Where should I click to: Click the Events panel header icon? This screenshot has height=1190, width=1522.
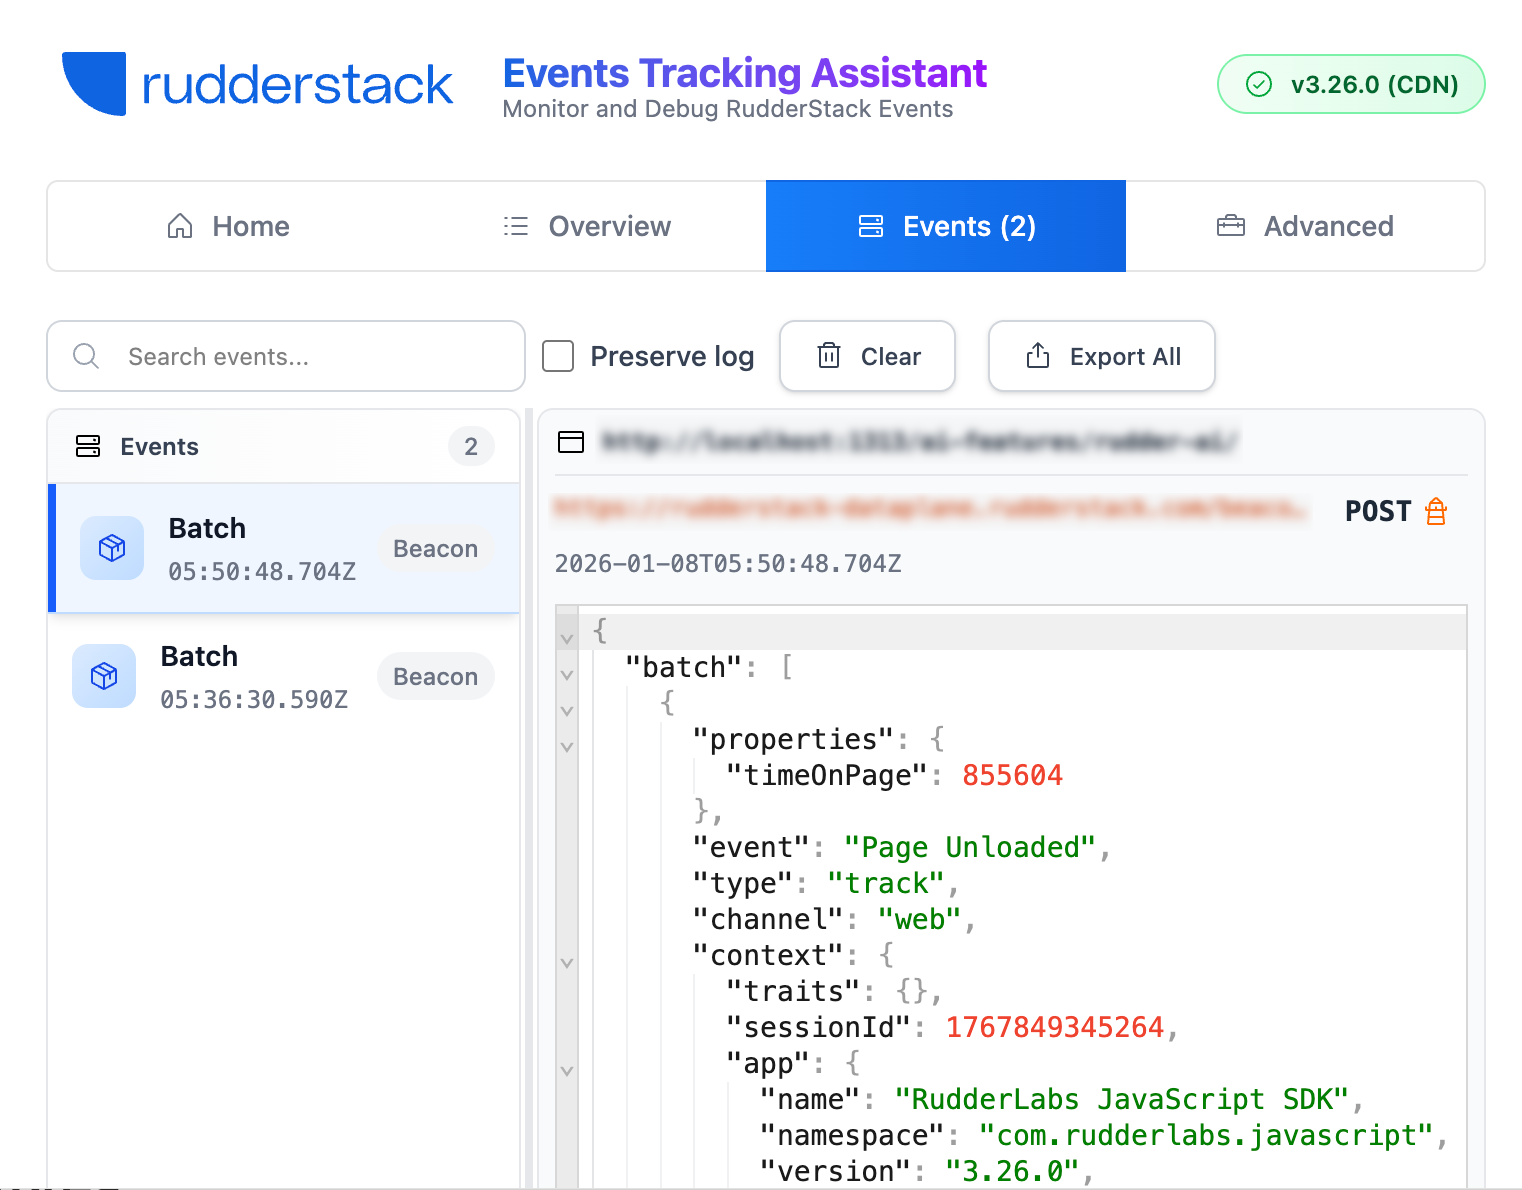(88, 446)
